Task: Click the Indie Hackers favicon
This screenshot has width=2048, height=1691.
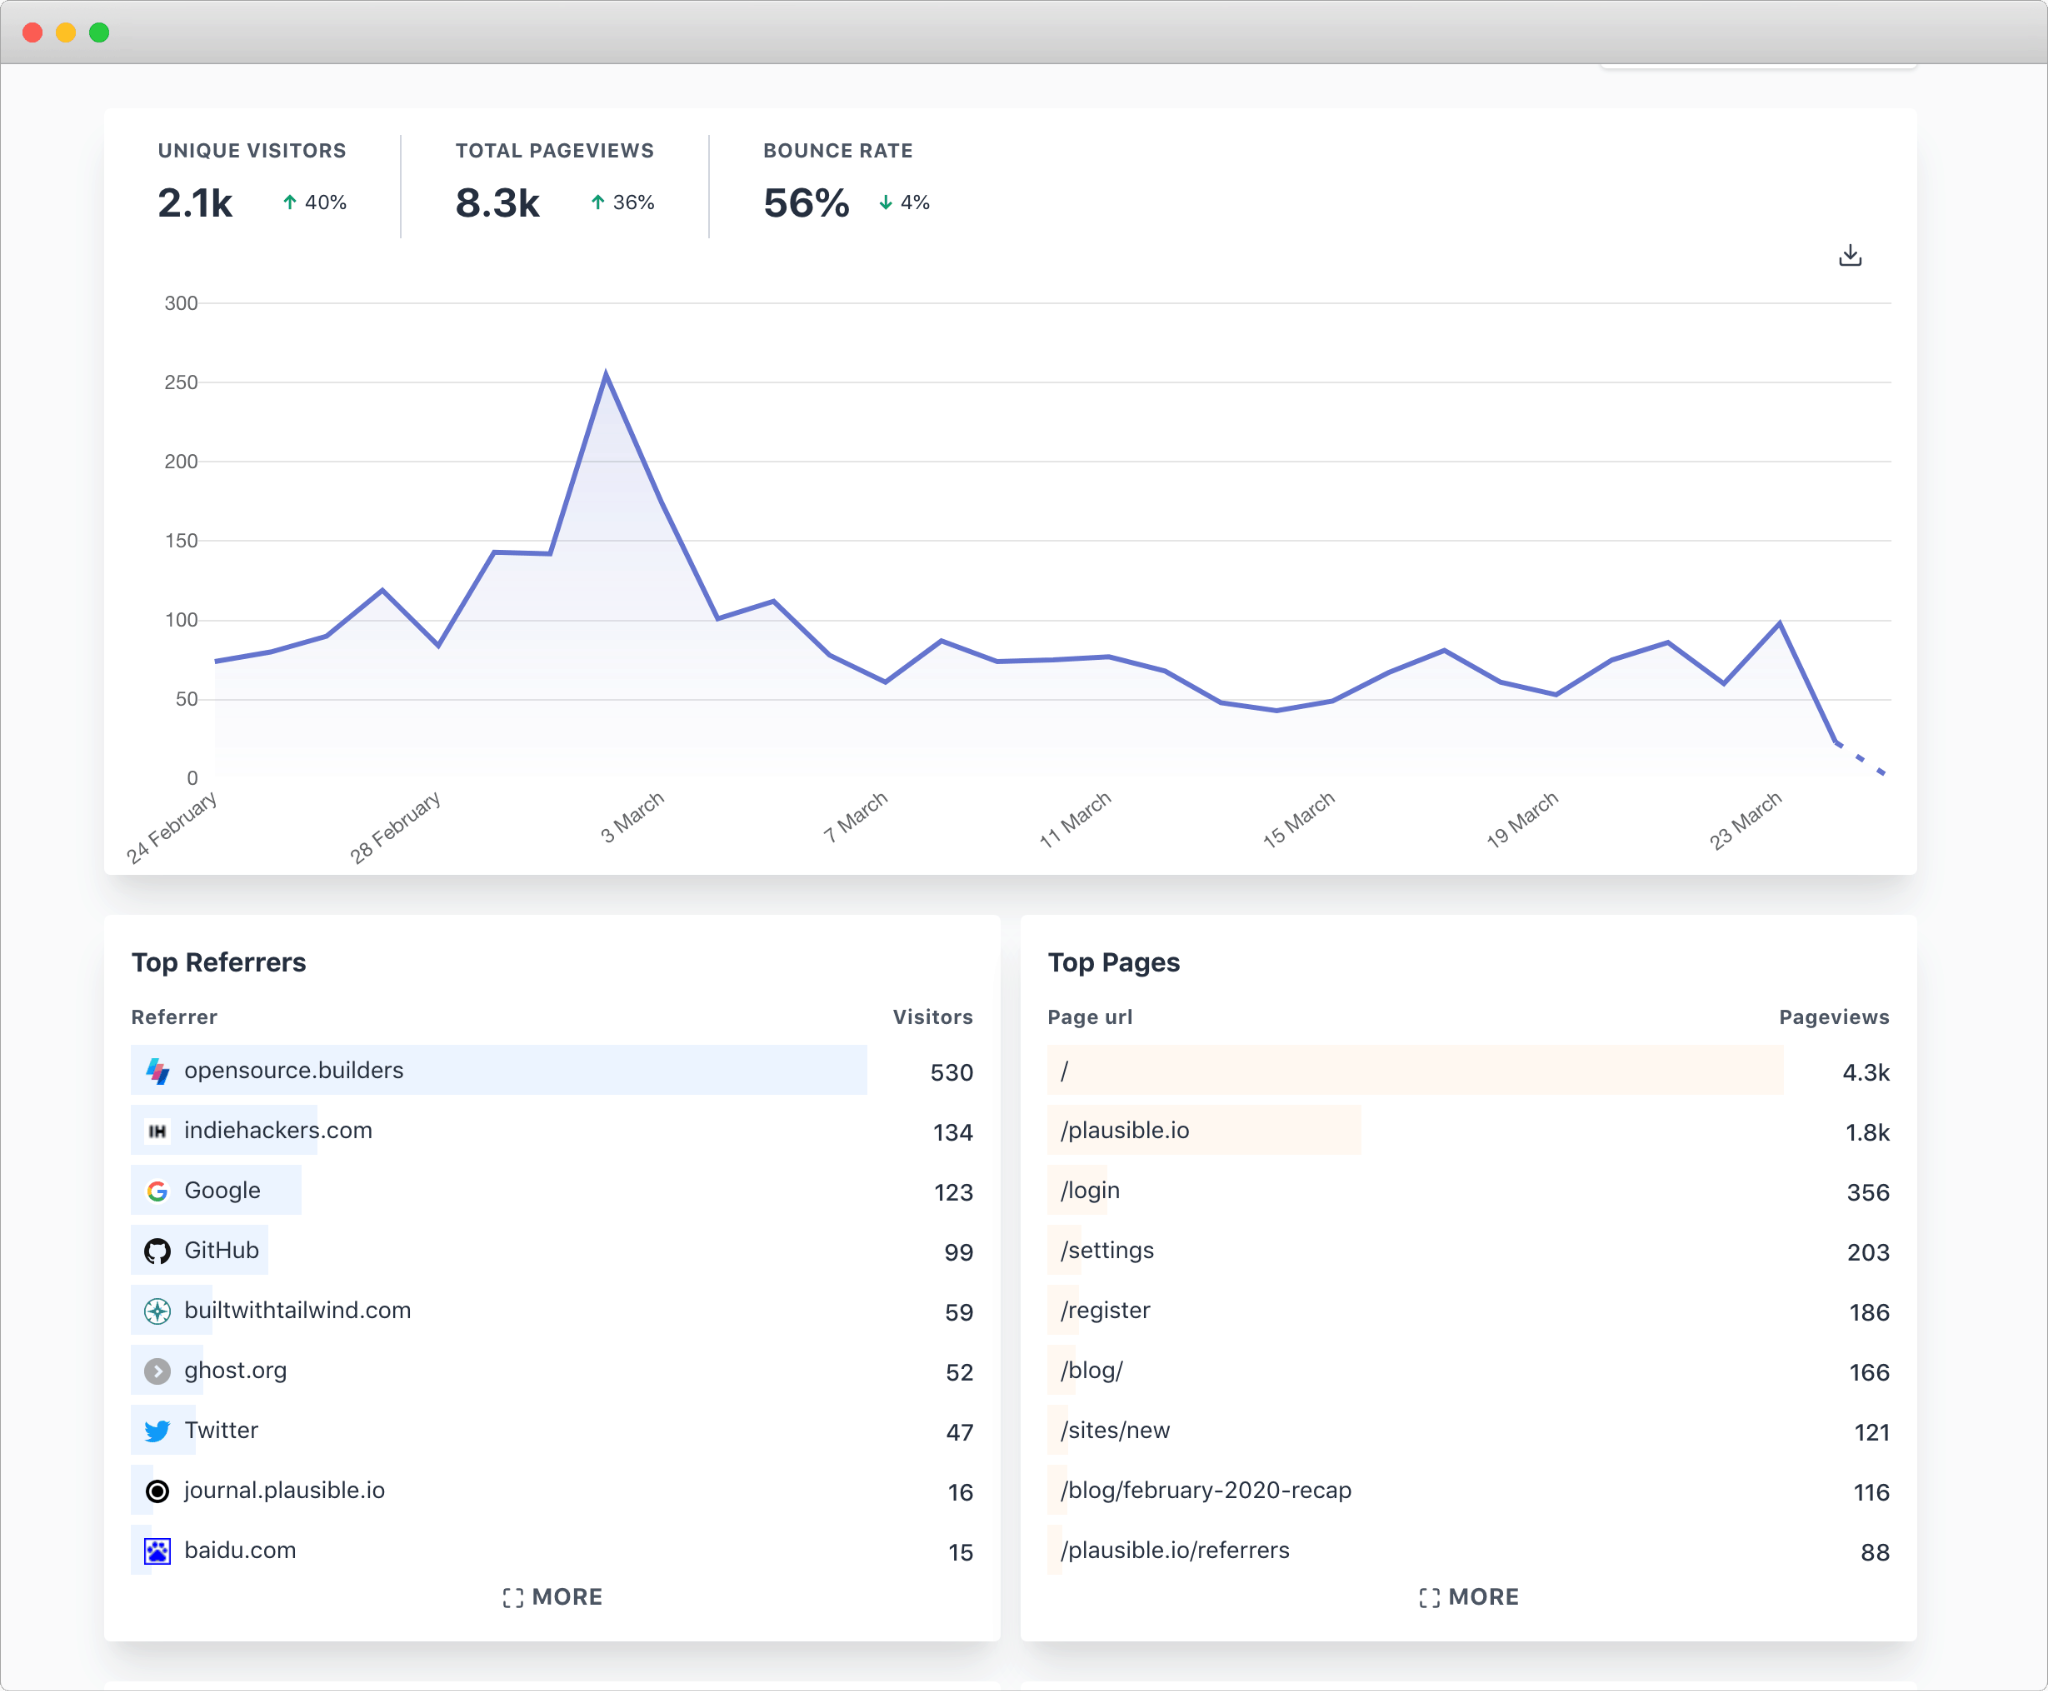Action: 158,1130
